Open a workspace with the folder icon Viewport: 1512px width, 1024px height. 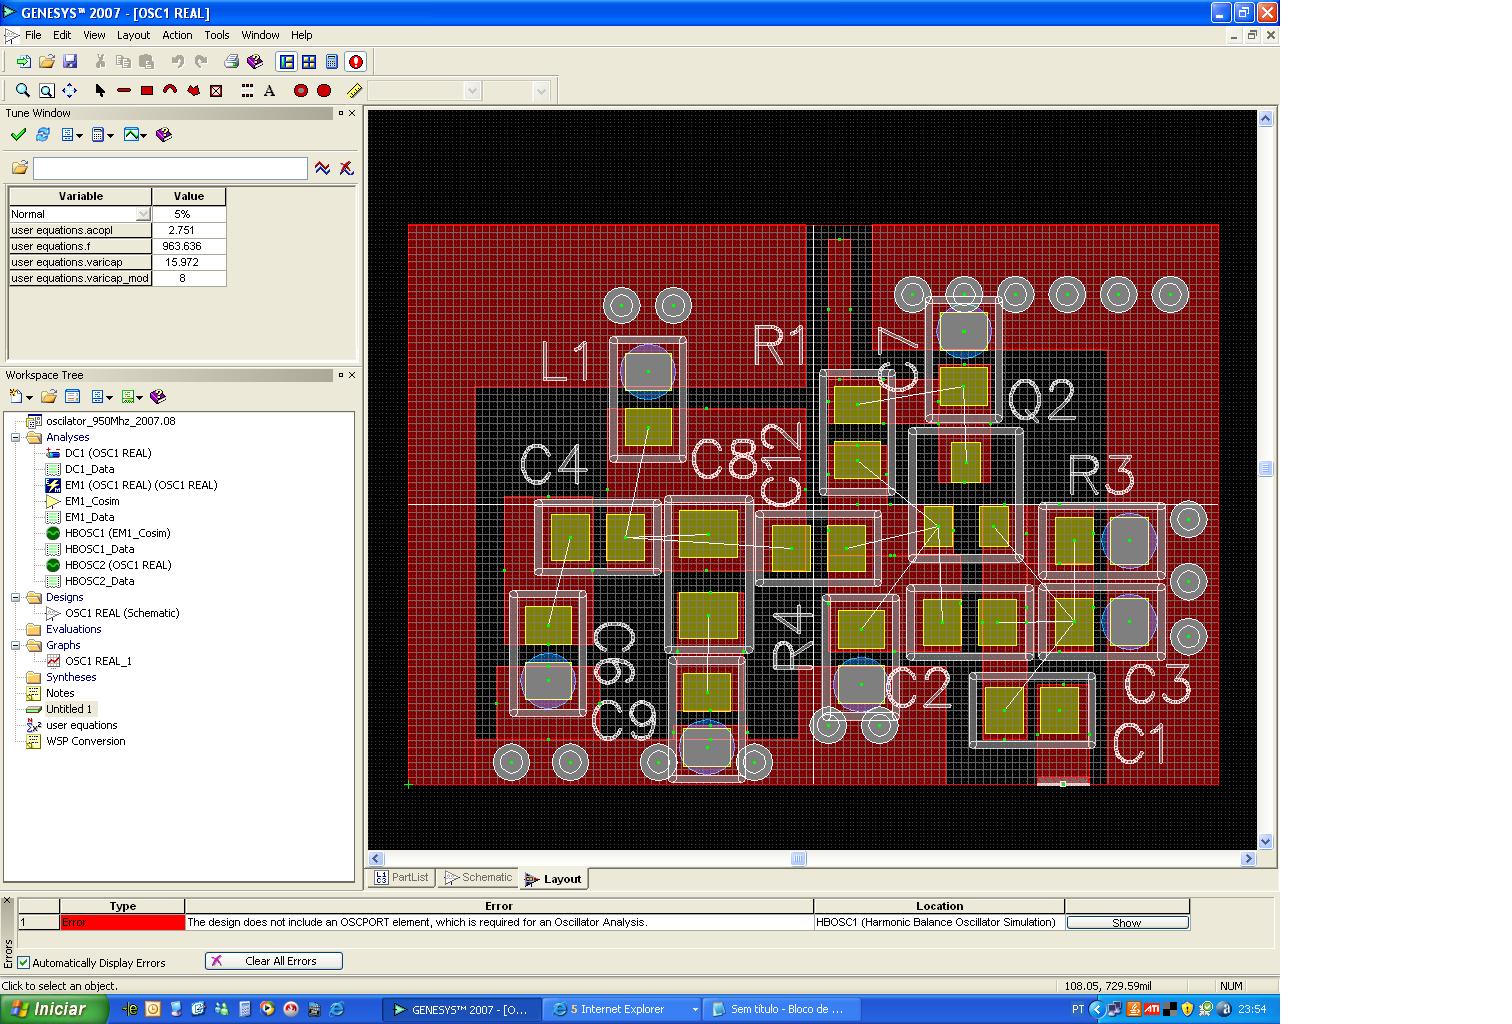[46, 62]
